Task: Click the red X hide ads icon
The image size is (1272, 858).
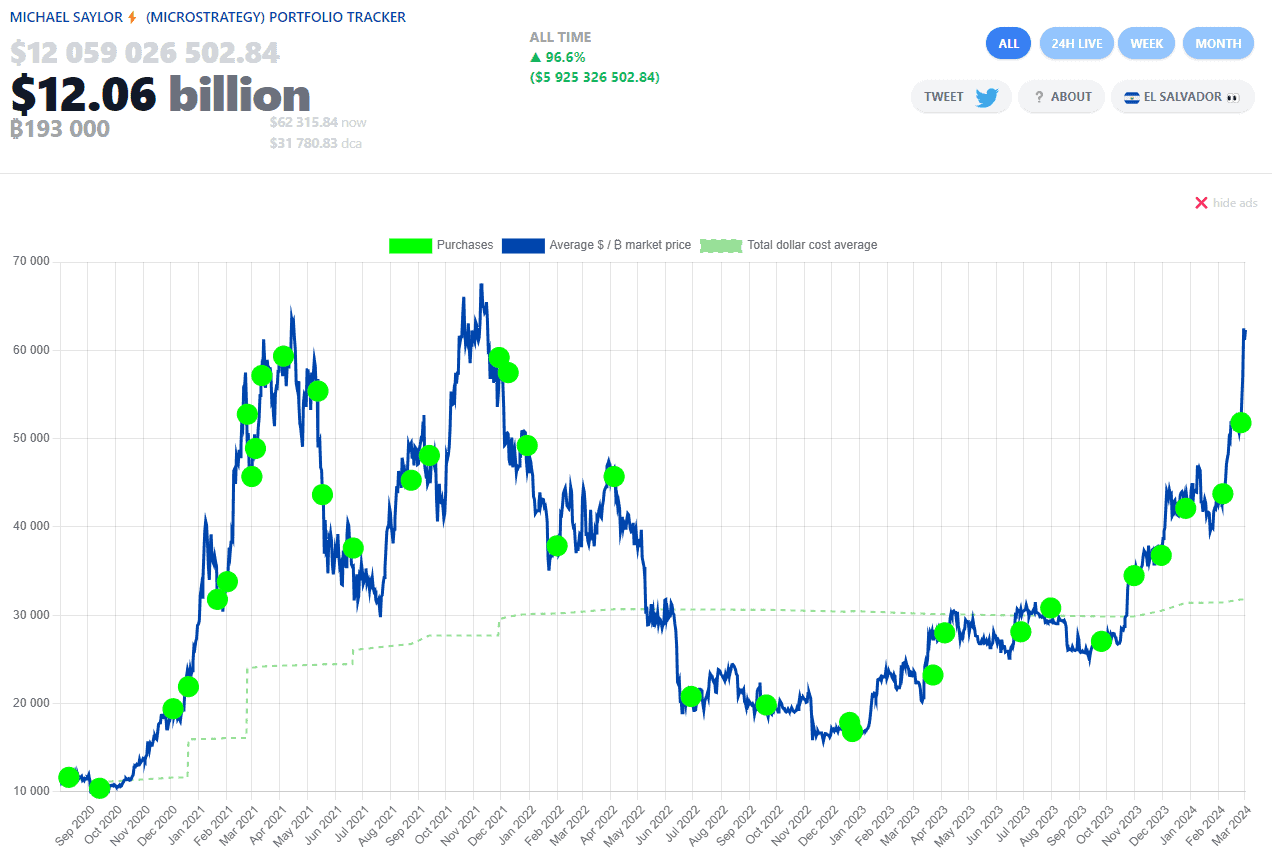Action: (1201, 203)
